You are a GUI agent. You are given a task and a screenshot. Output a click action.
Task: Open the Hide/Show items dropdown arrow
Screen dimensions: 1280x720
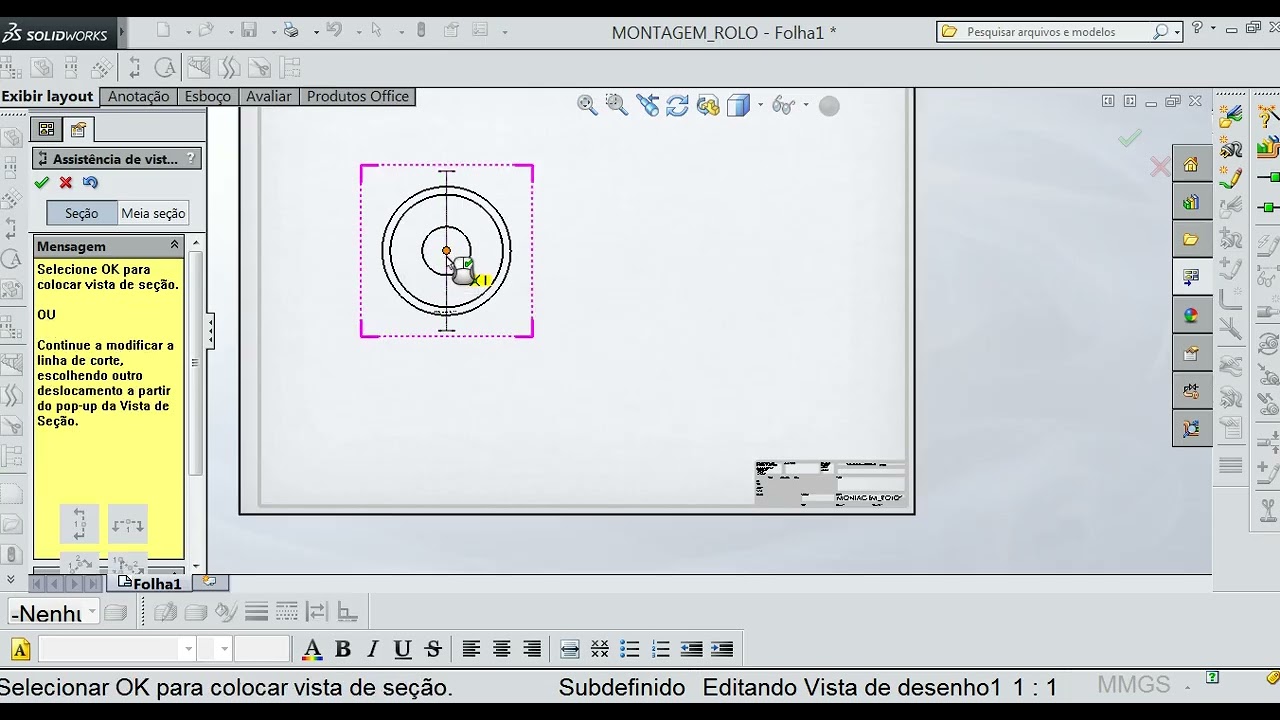pyautogui.click(x=806, y=105)
